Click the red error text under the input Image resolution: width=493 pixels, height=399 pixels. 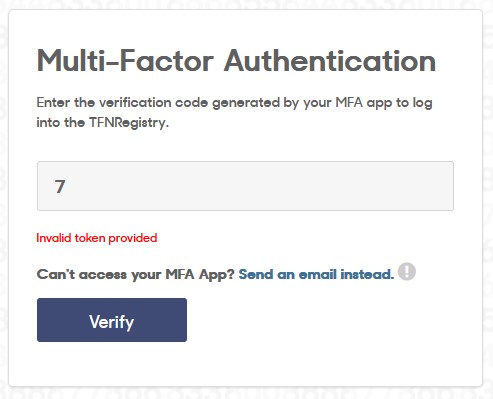click(x=97, y=238)
